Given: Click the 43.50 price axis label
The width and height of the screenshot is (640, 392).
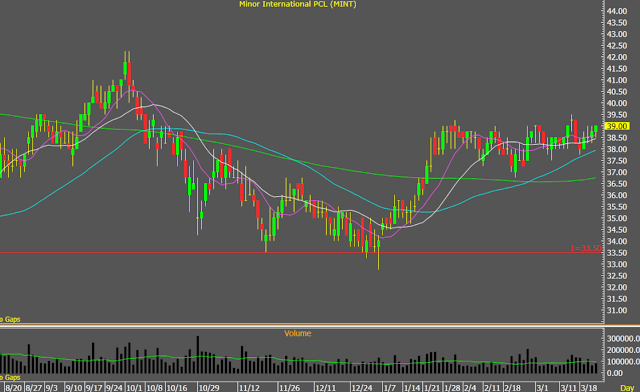Looking at the screenshot, I should [x=617, y=22].
